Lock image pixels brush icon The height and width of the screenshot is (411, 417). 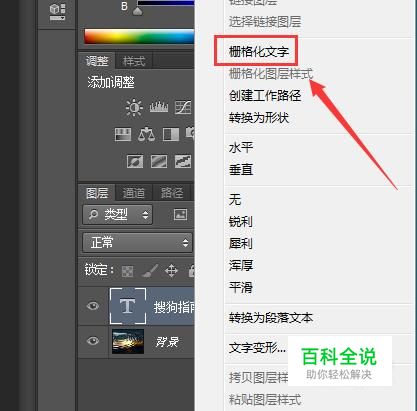[150, 271]
